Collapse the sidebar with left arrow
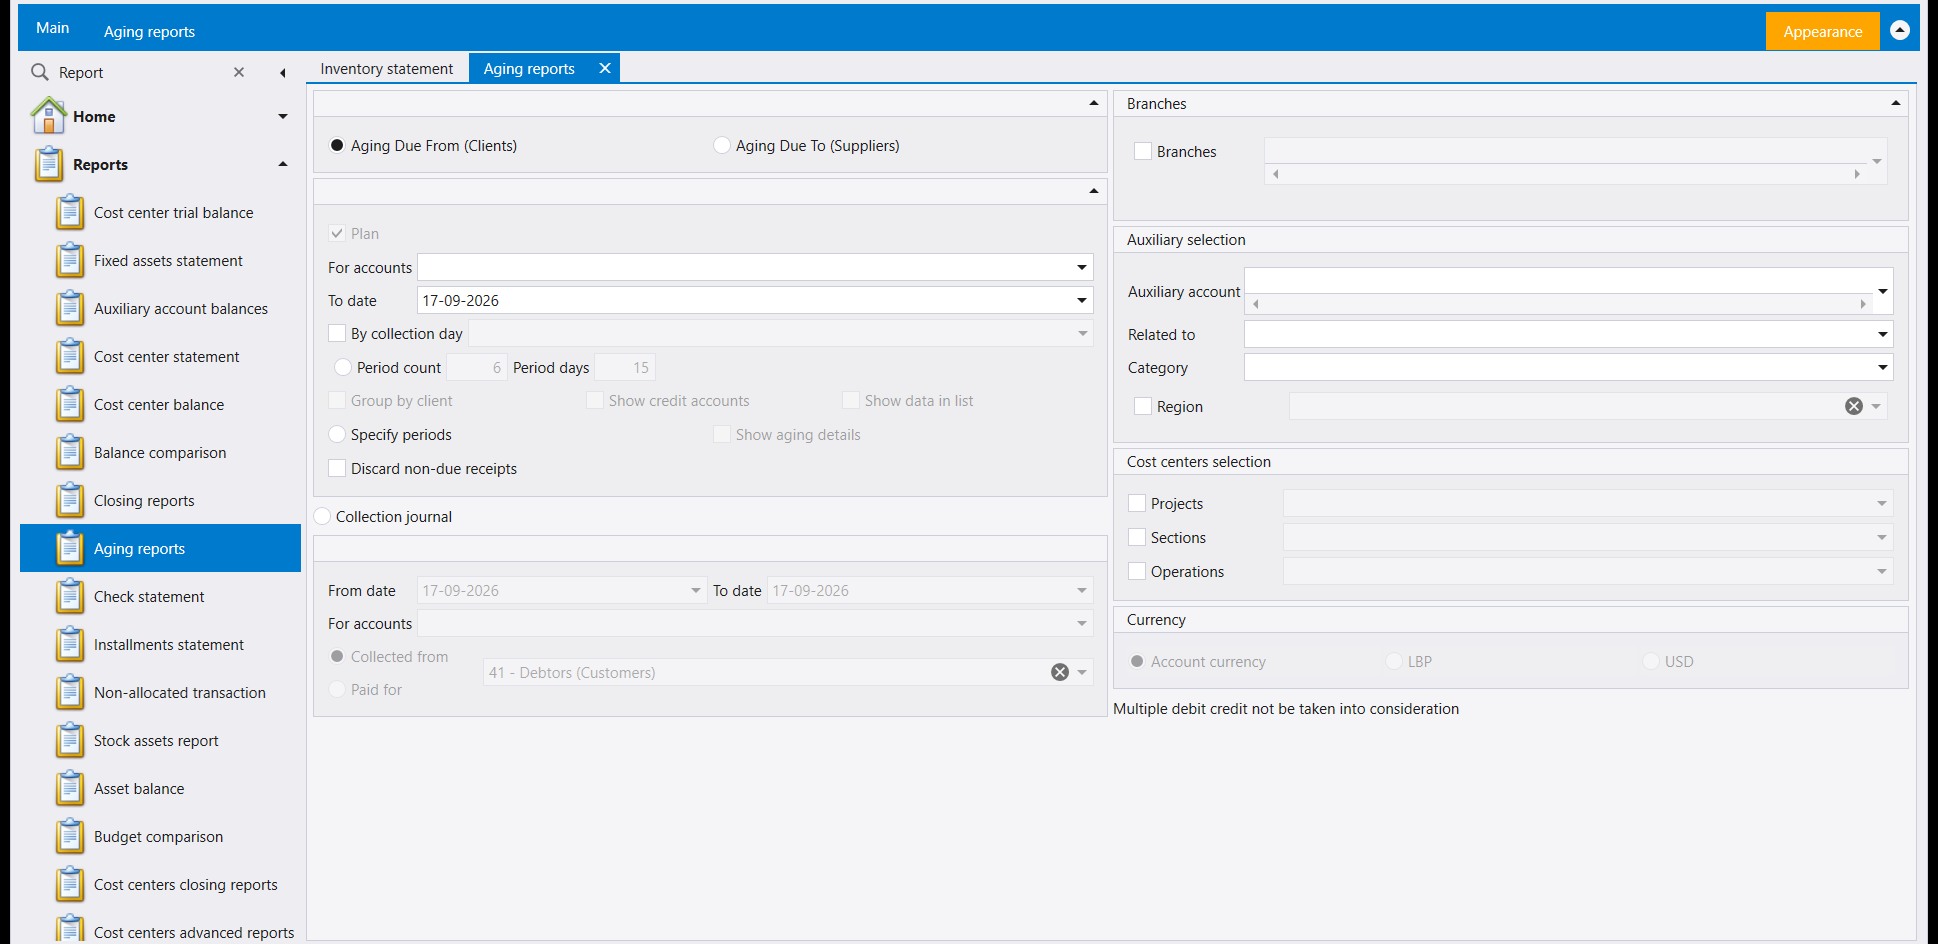 pos(283,73)
